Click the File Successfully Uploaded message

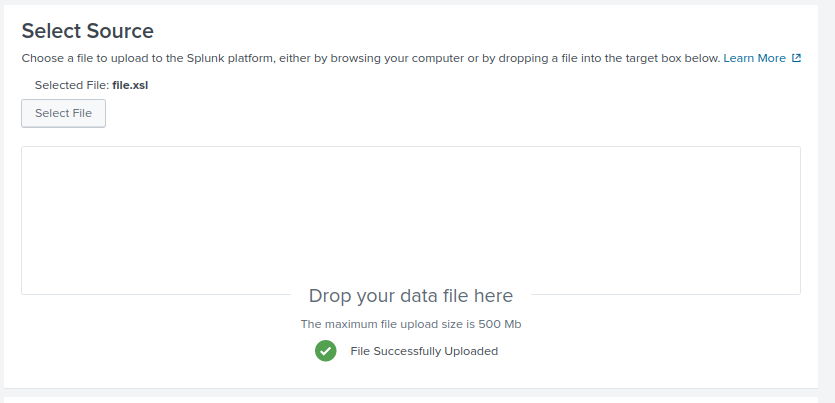pos(423,351)
